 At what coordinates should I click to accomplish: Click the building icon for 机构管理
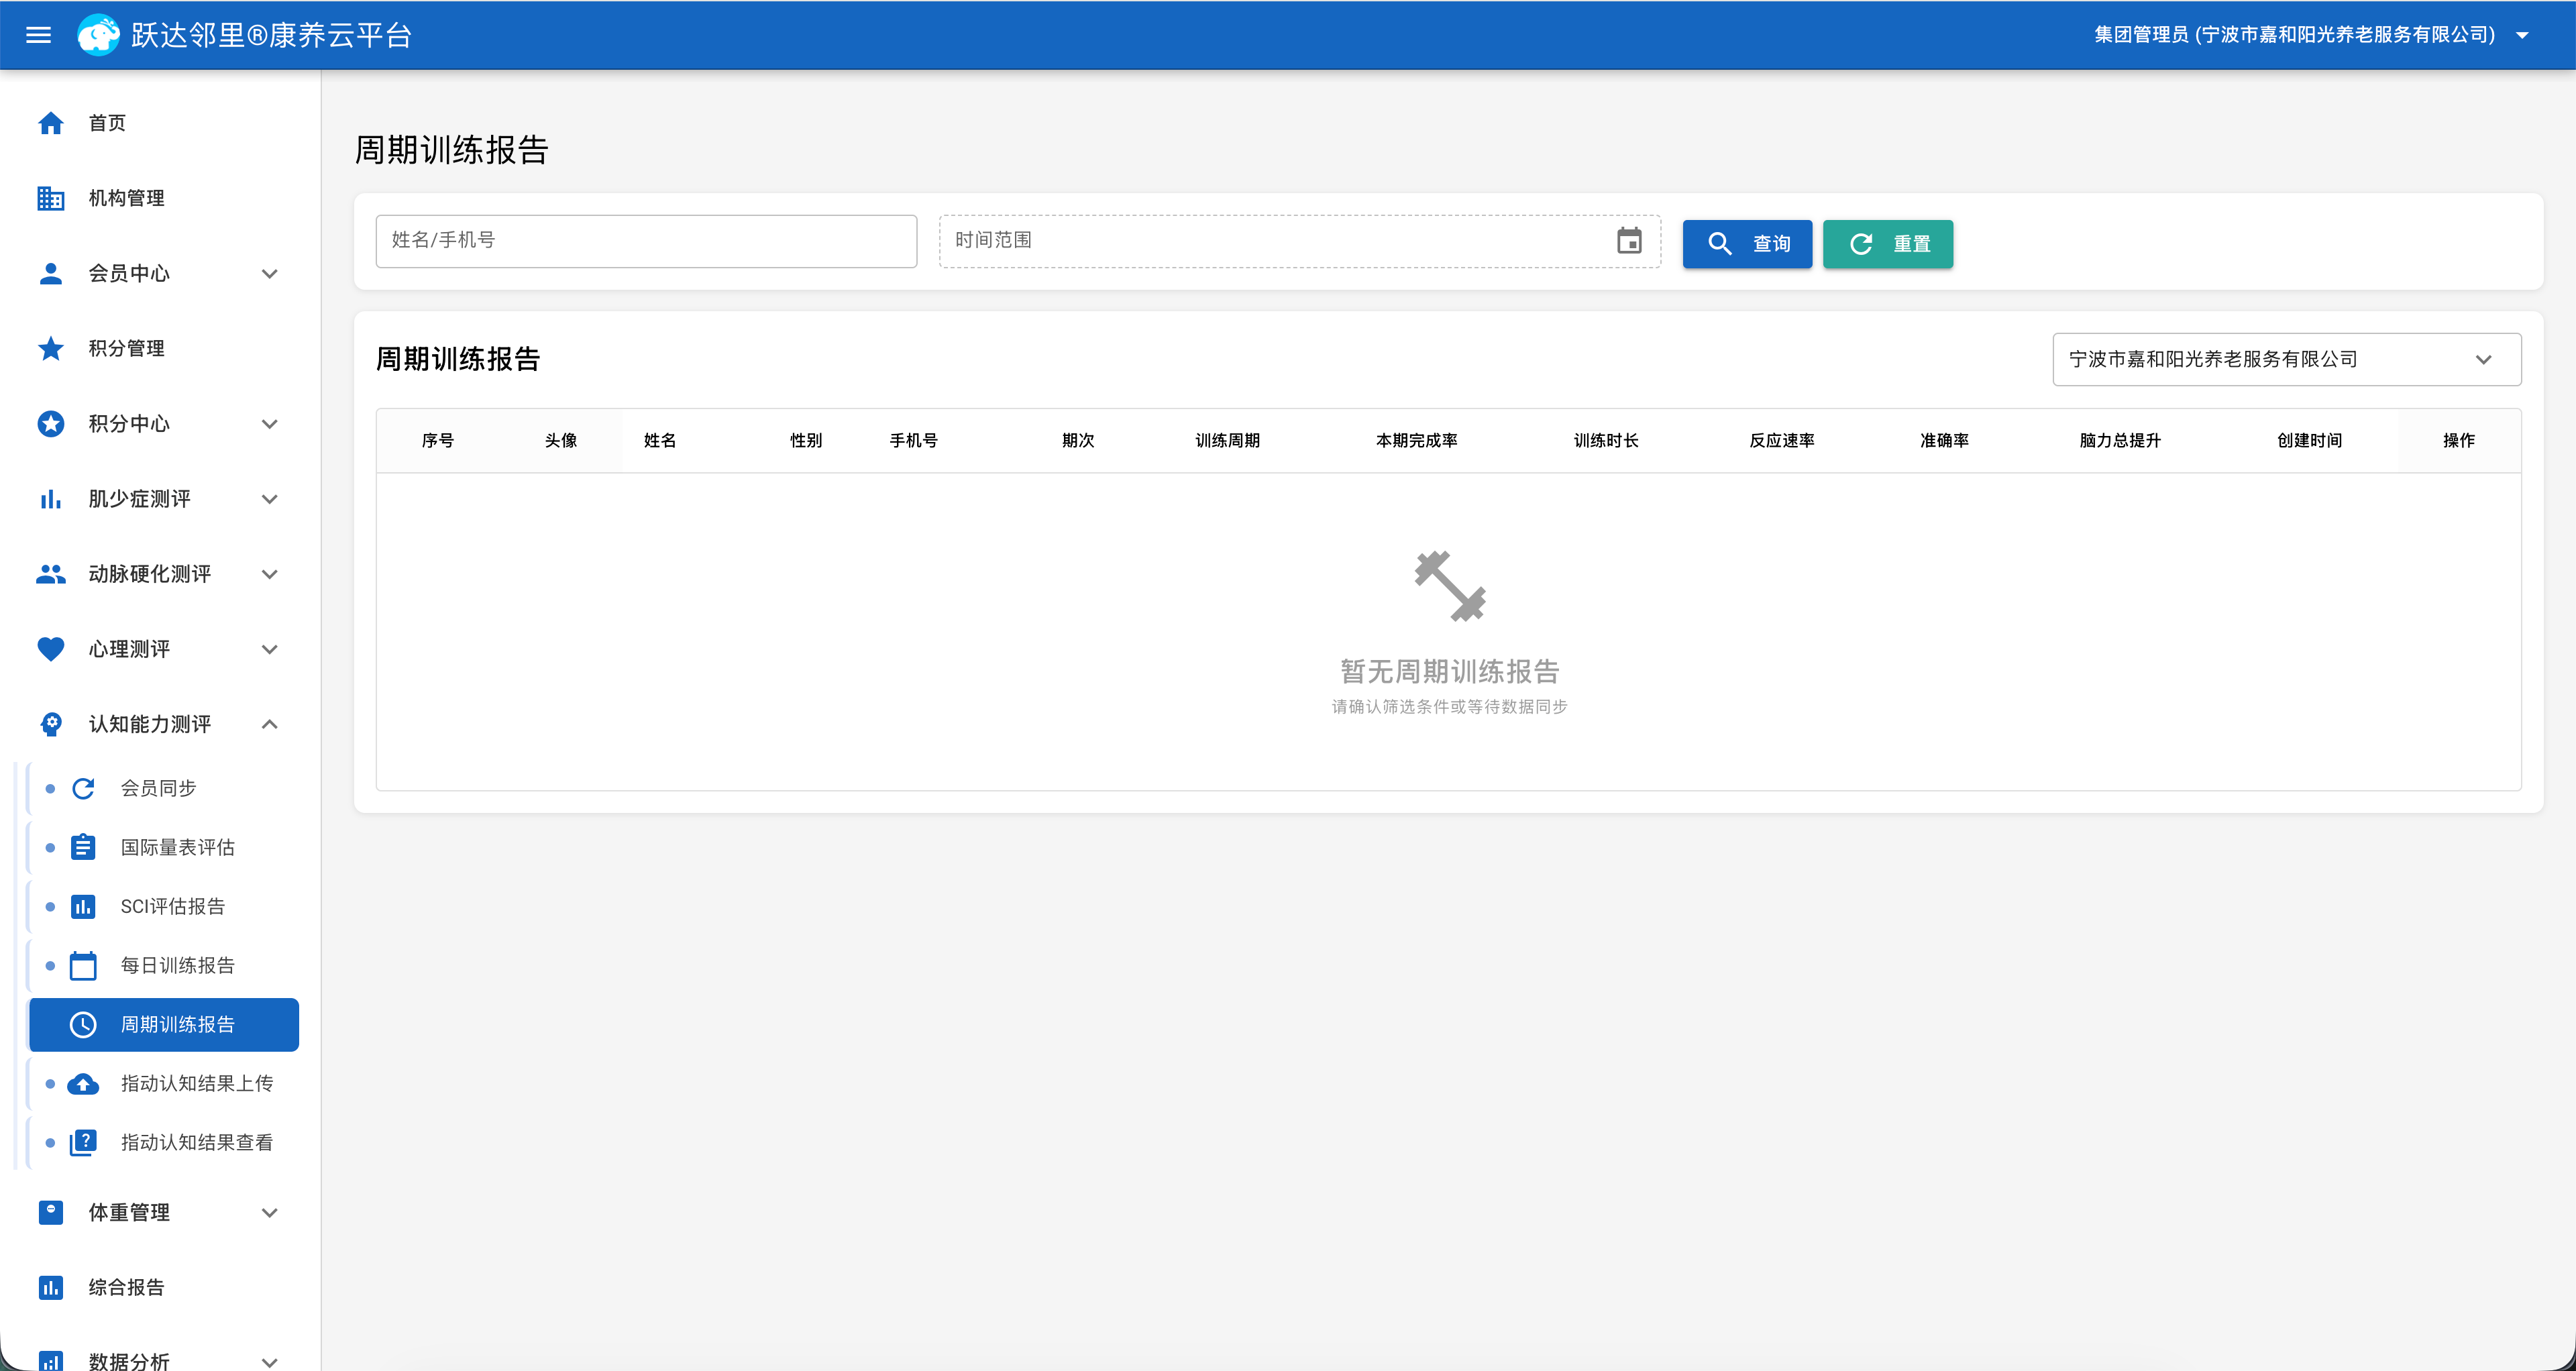point(51,198)
